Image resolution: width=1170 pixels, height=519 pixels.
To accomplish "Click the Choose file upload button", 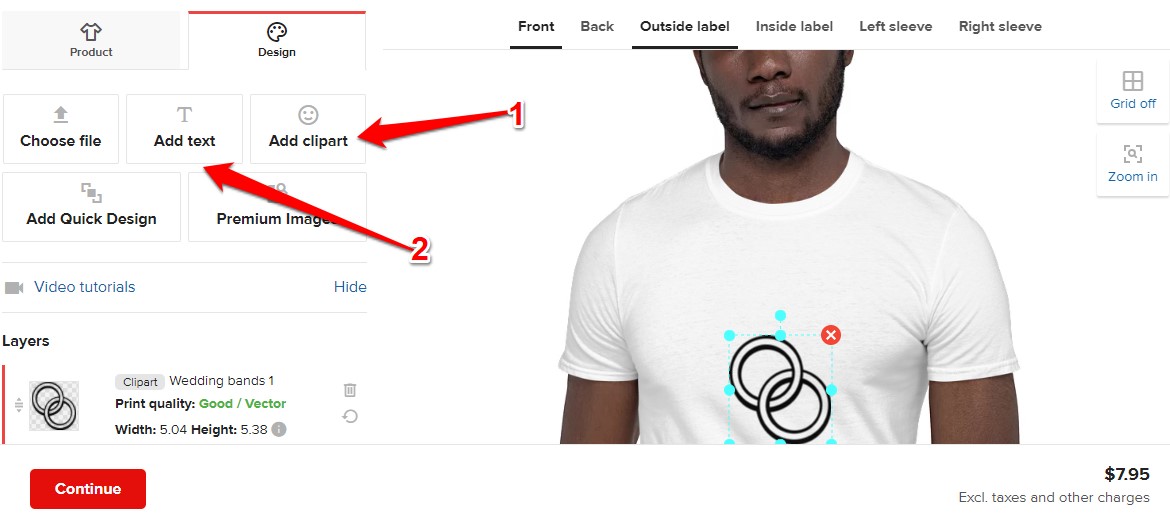I will (x=60, y=128).
